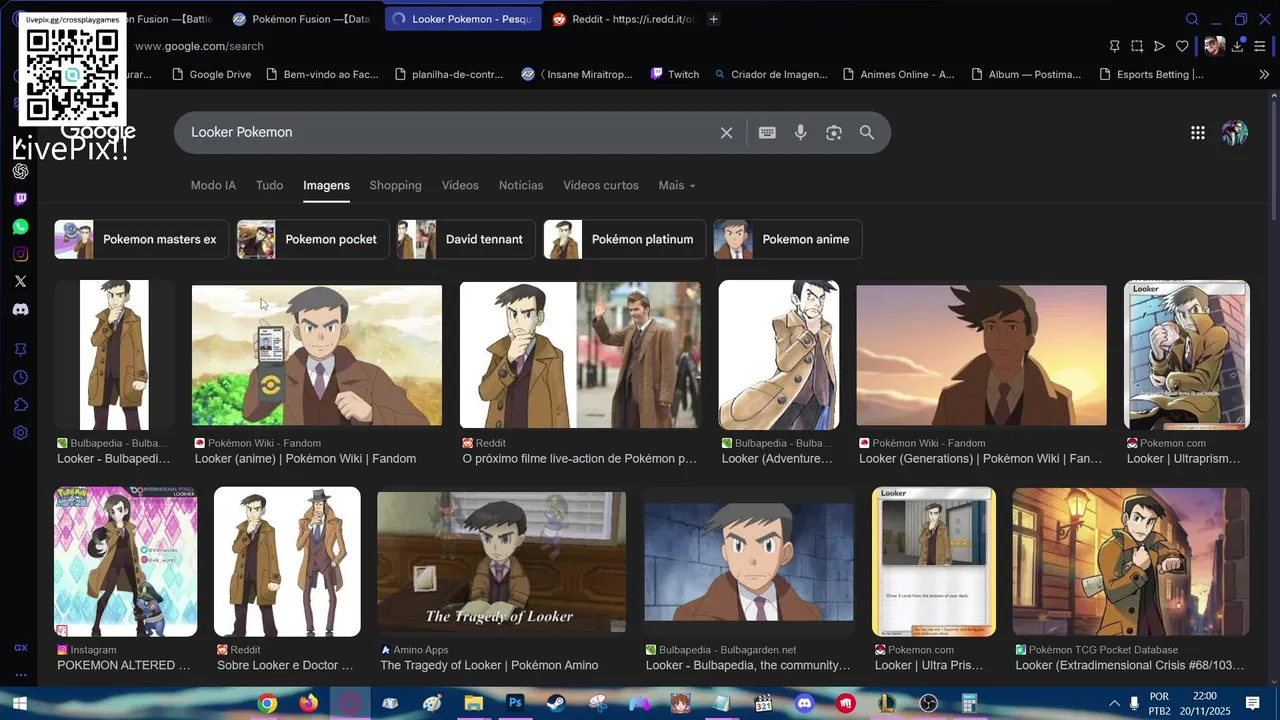The height and width of the screenshot is (720, 1280).
Task: Open the Pokémon TCG Pocket Looker card thumbnail
Action: tap(1131, 562)
